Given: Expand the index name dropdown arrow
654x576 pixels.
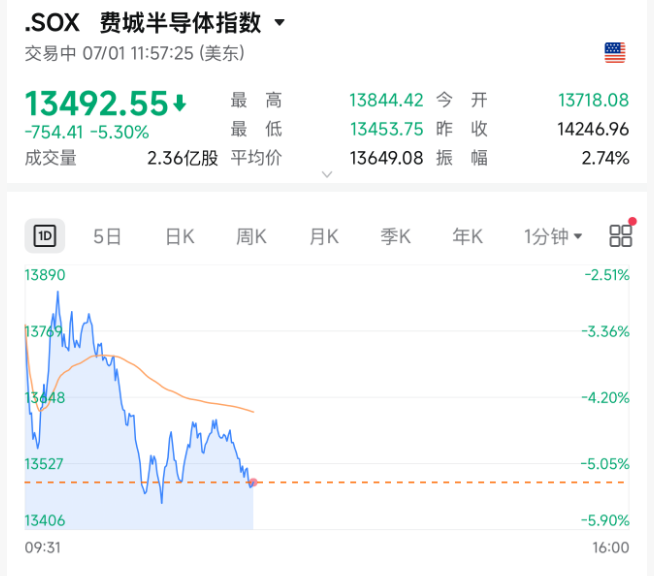Looking at the screenshot, I should pyautogui.click(x=280, y=22).
